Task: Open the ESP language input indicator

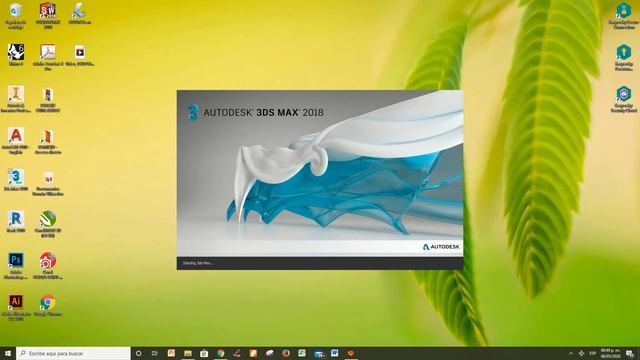Action: [x=593, y=353]
